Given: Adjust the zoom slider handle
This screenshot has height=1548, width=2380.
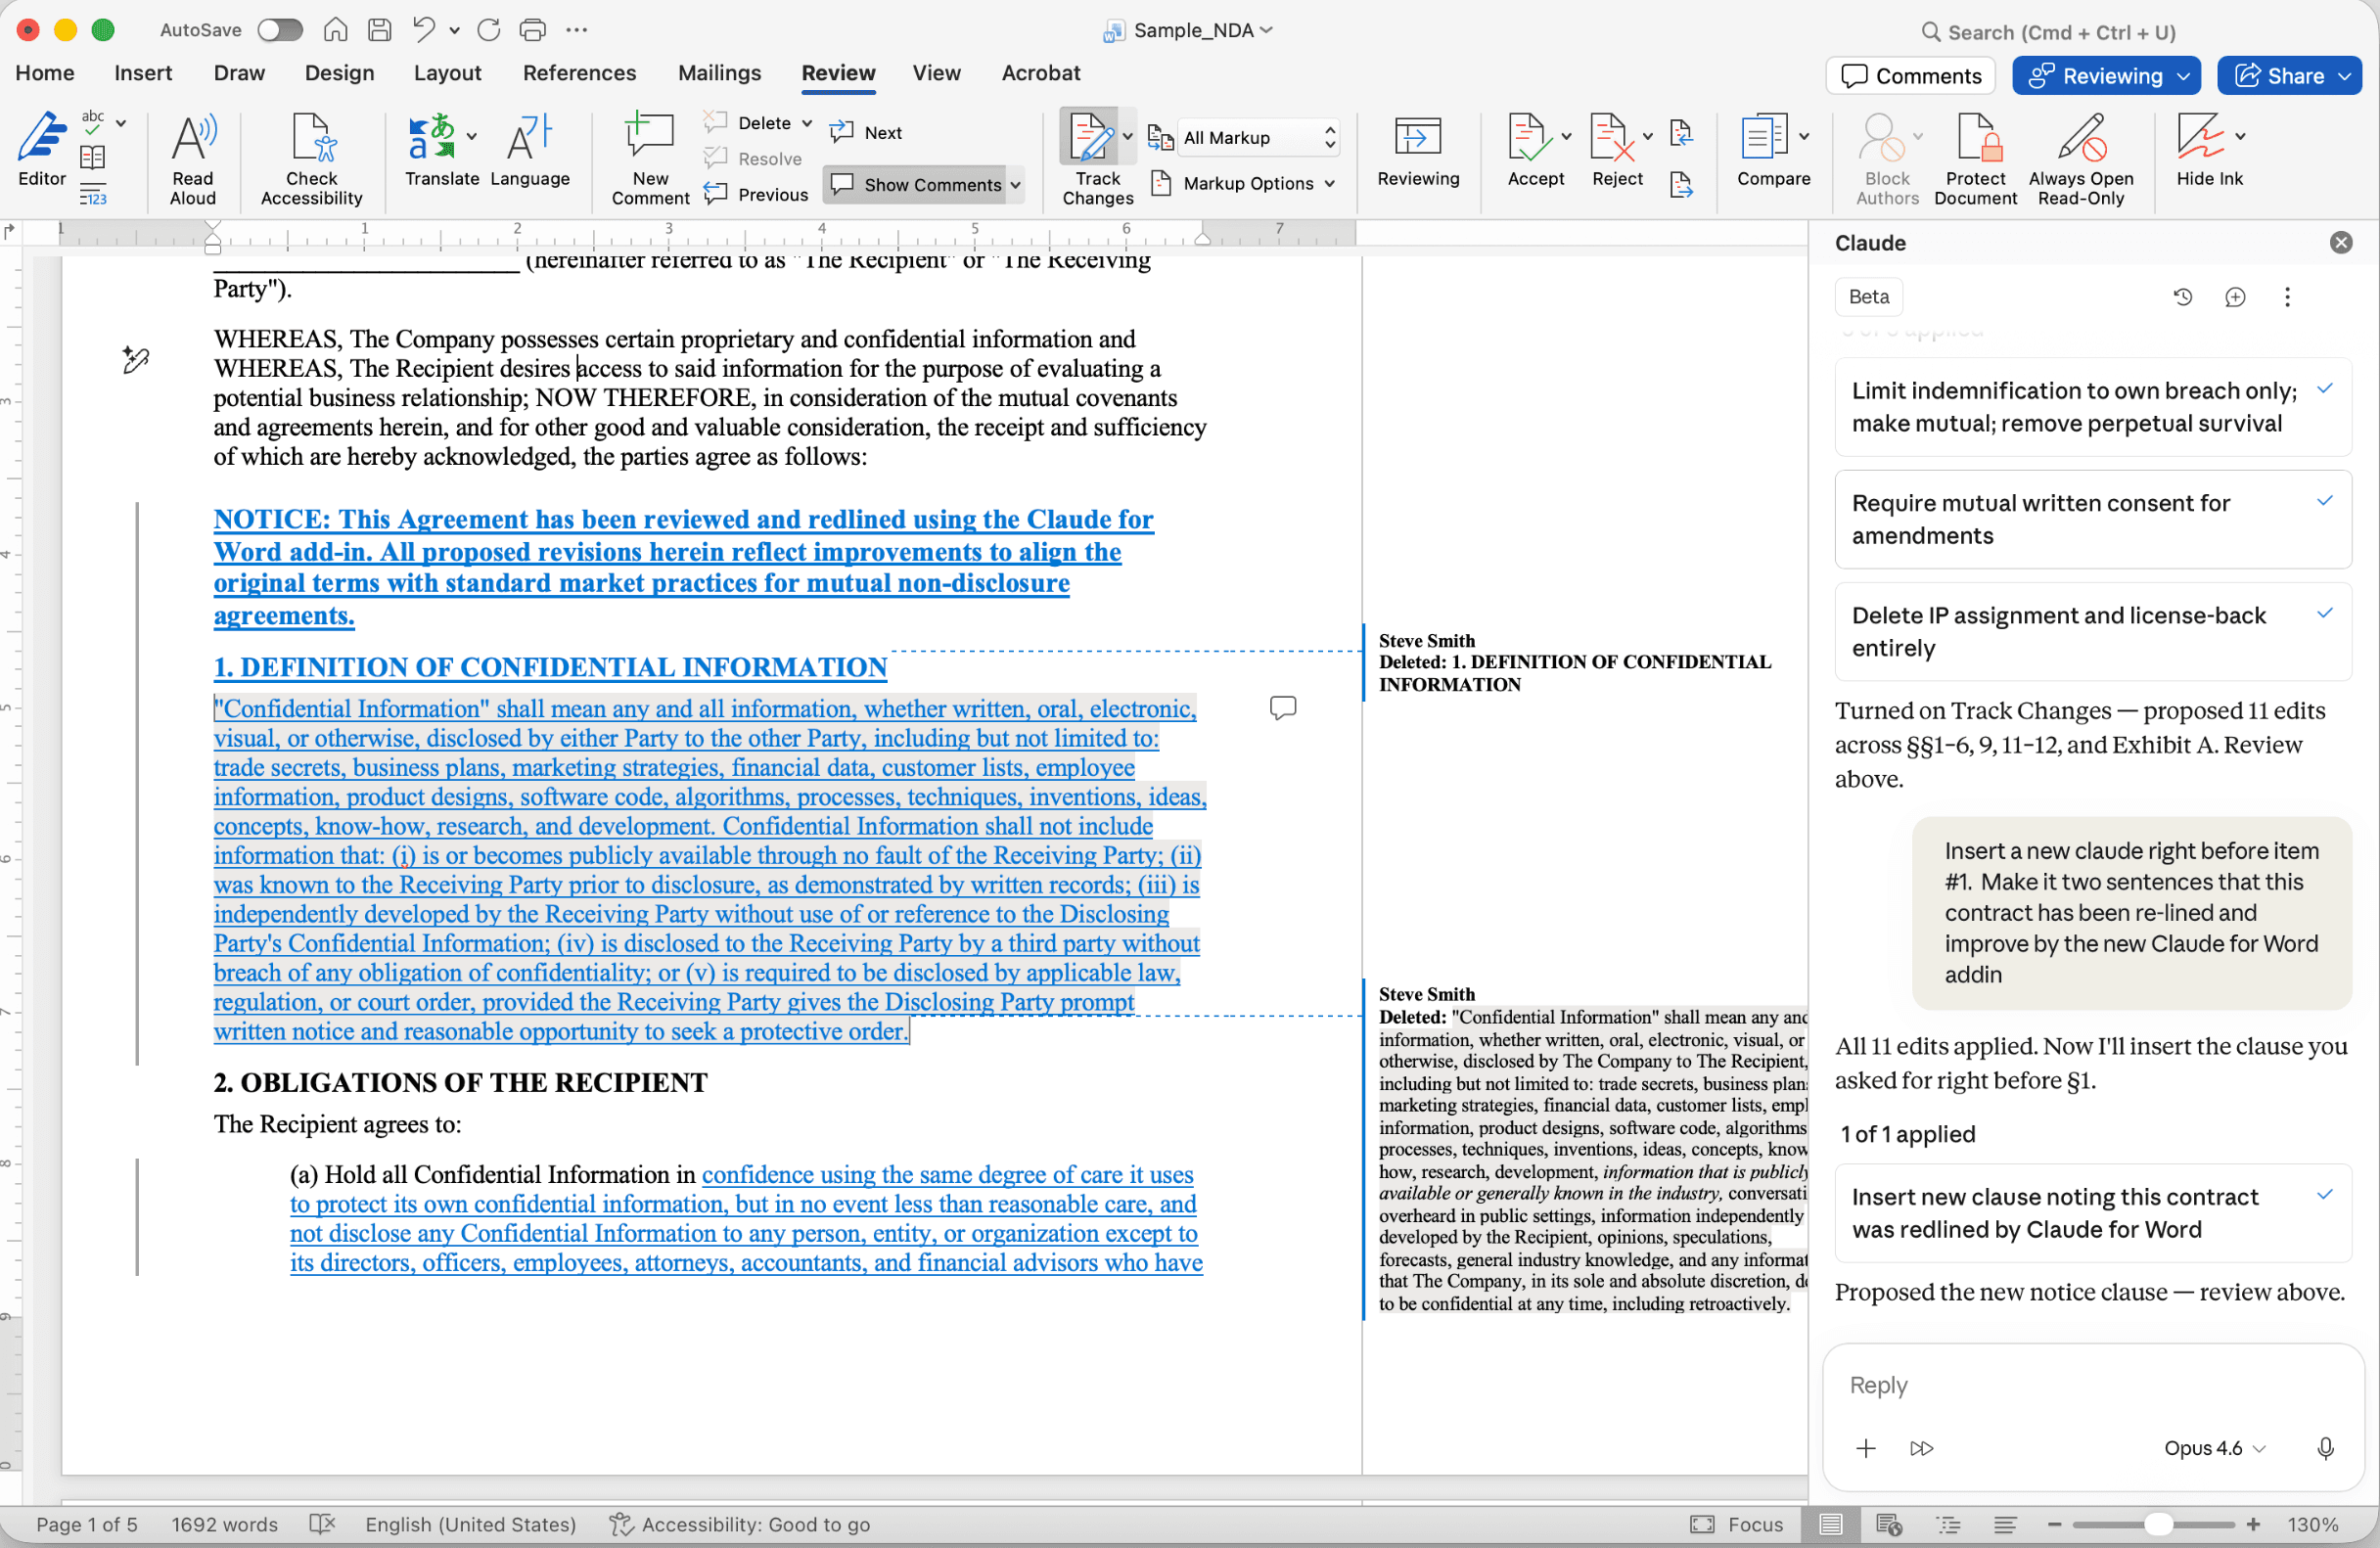Looking at the screenshot, I should (x=2159, y=1524).
